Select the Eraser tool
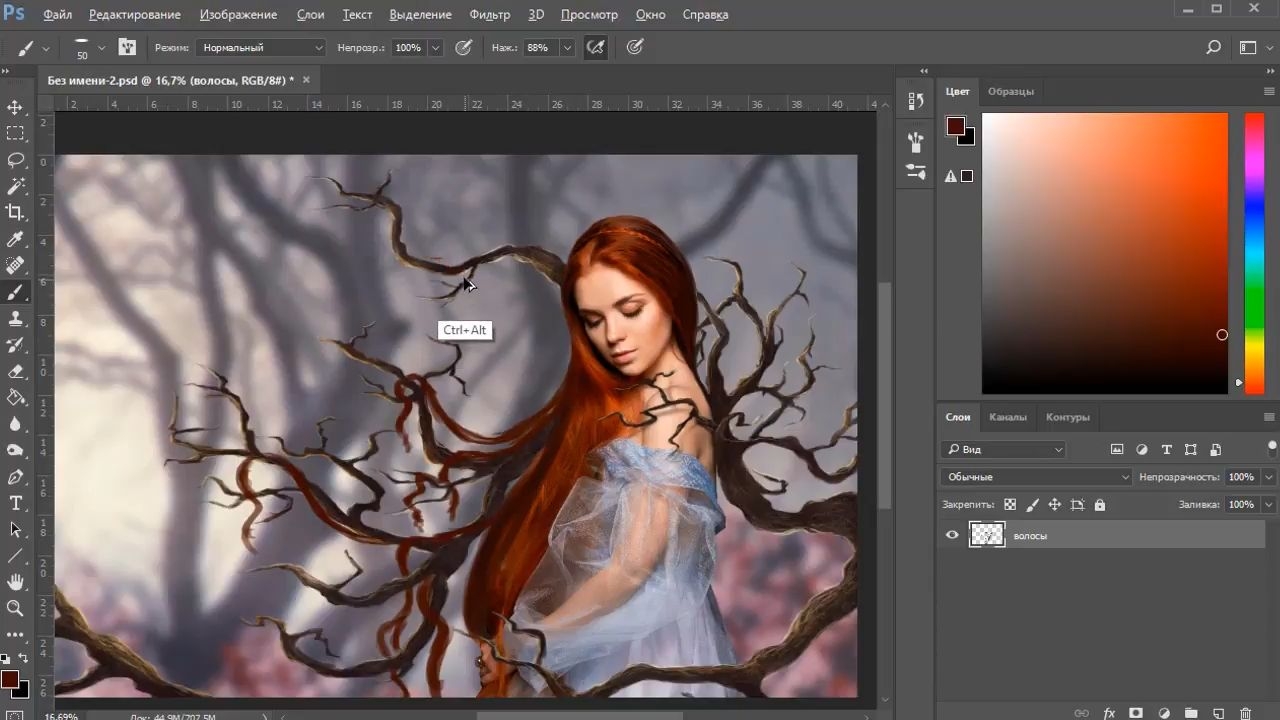The height and width of the screenshot is (720, 1280). point(15,371)
